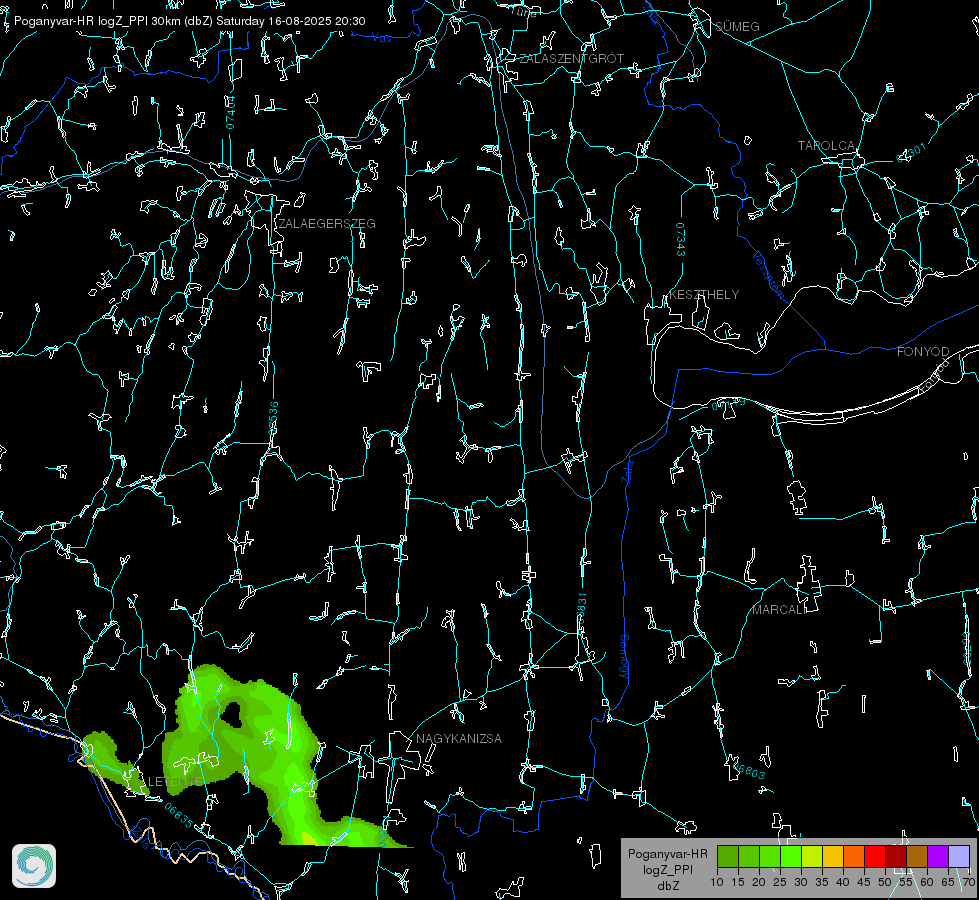
Task: Click road number label 07404
Action: tap(230, 112)
